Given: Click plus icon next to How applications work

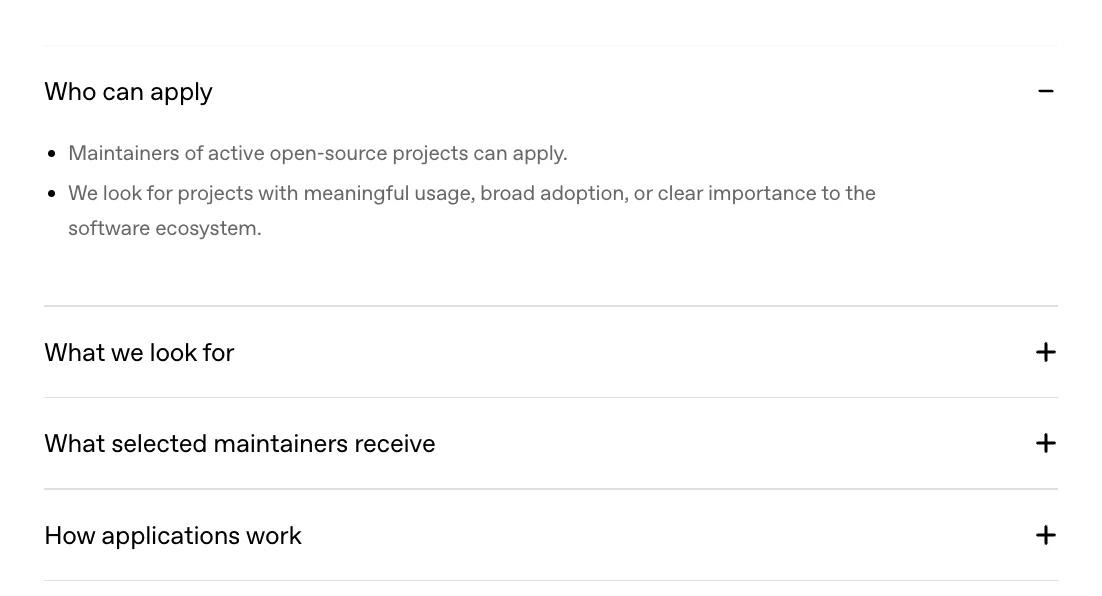Looking at the screenshot, I should point(1045,536).
